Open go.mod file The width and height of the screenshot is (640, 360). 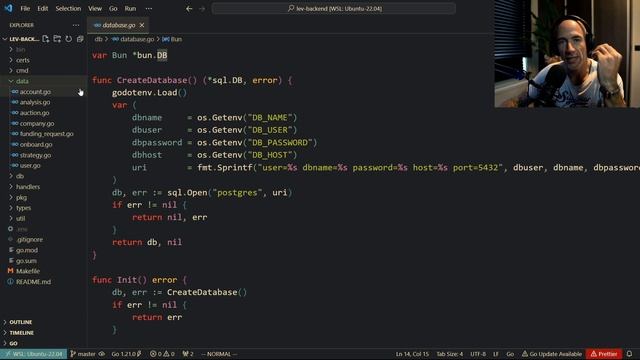27,250
